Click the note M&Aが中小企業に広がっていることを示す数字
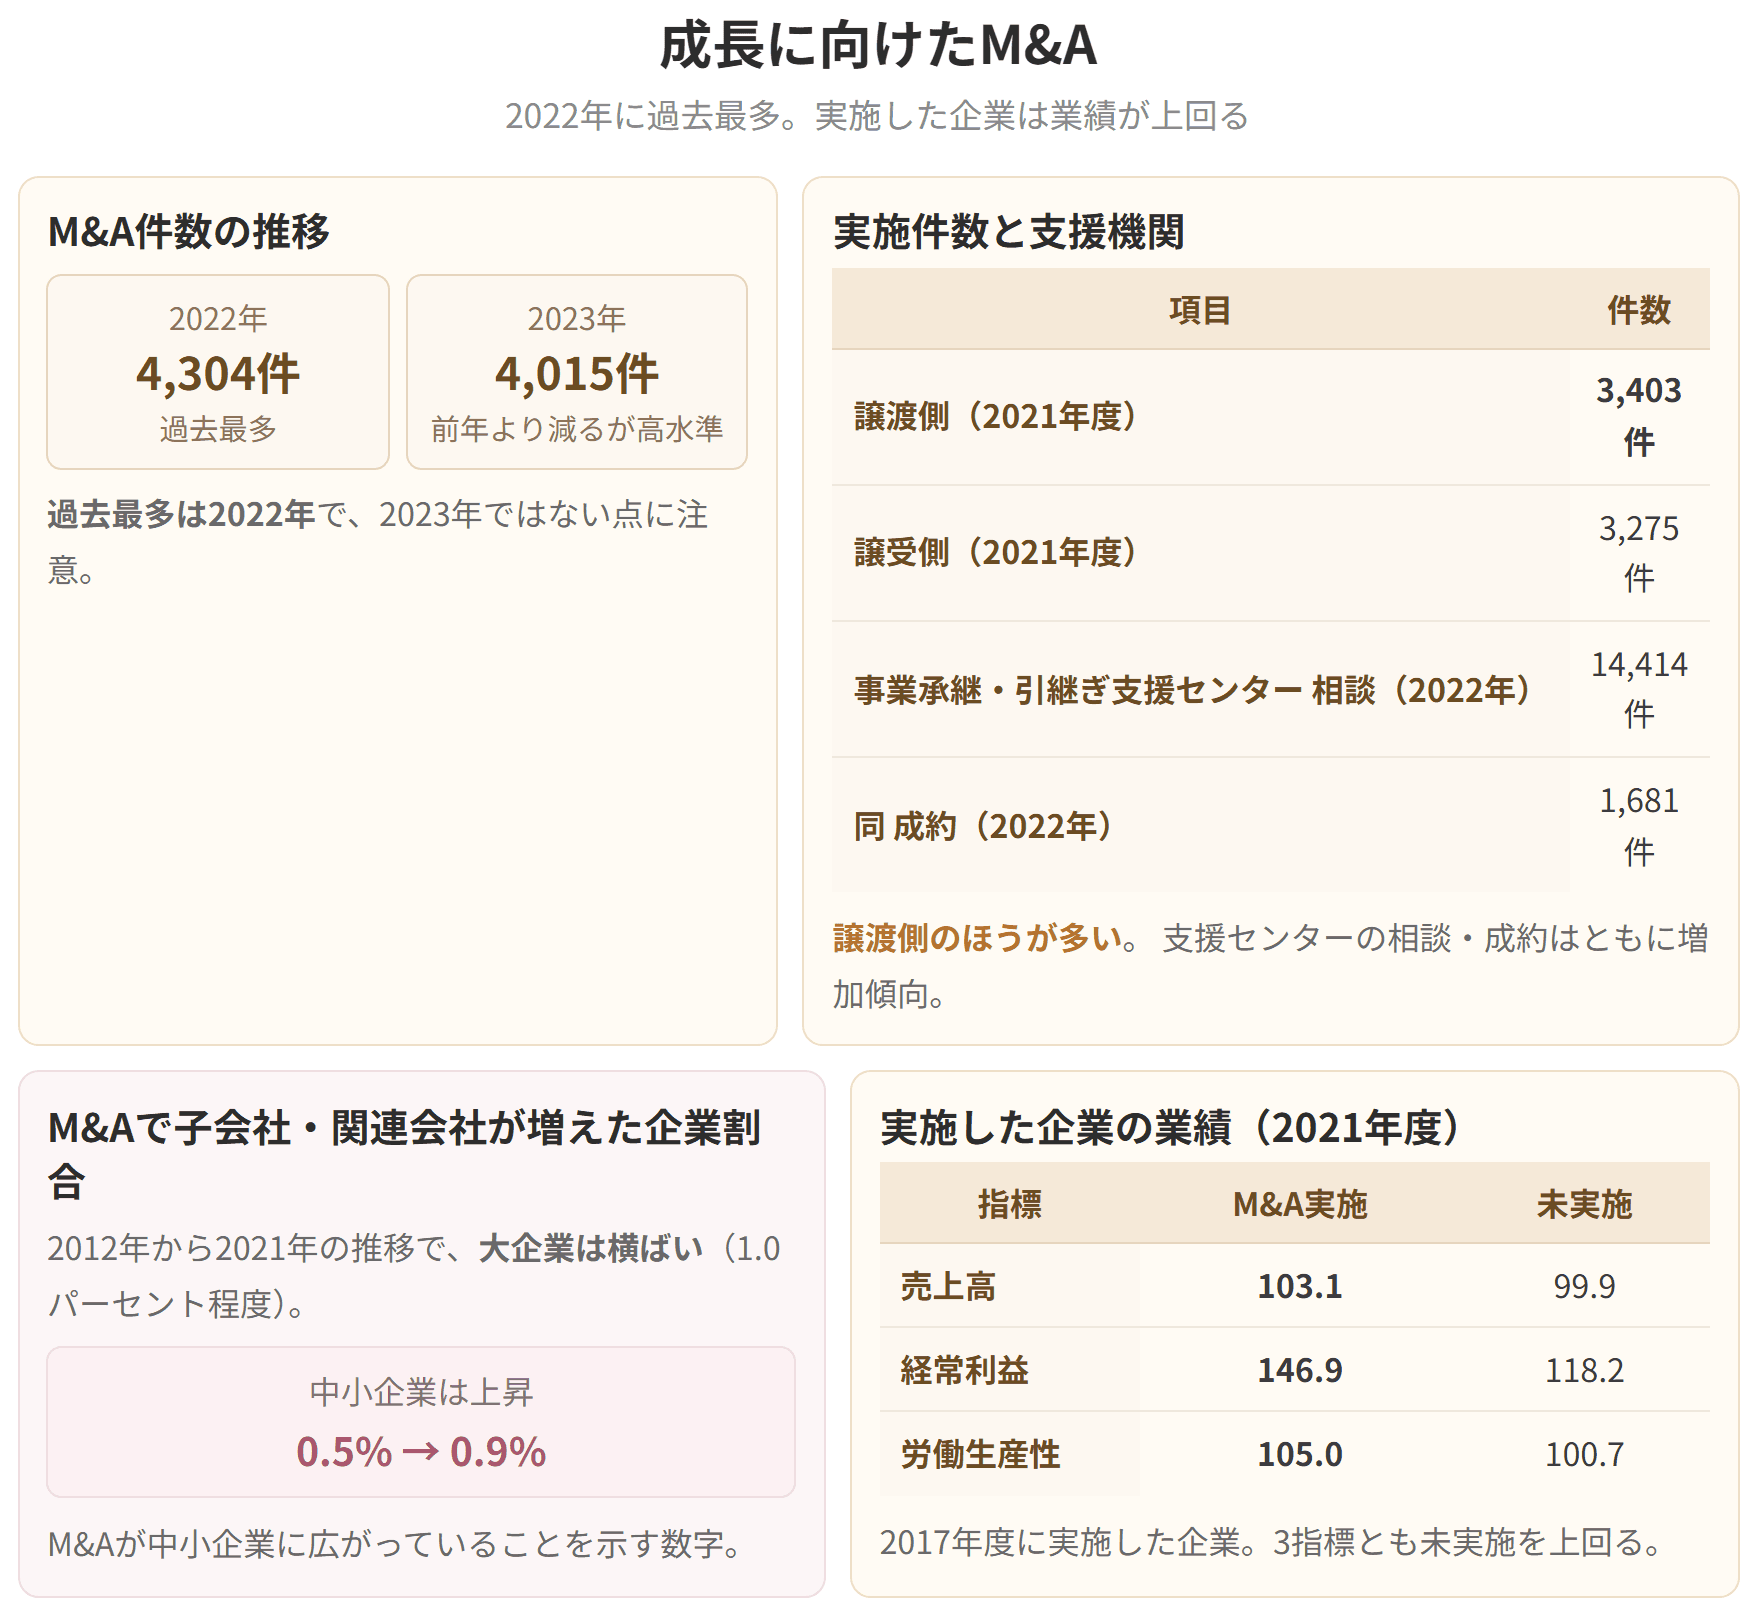The height and width of the screenshot is (1615, 1757). pos(398,1544)
